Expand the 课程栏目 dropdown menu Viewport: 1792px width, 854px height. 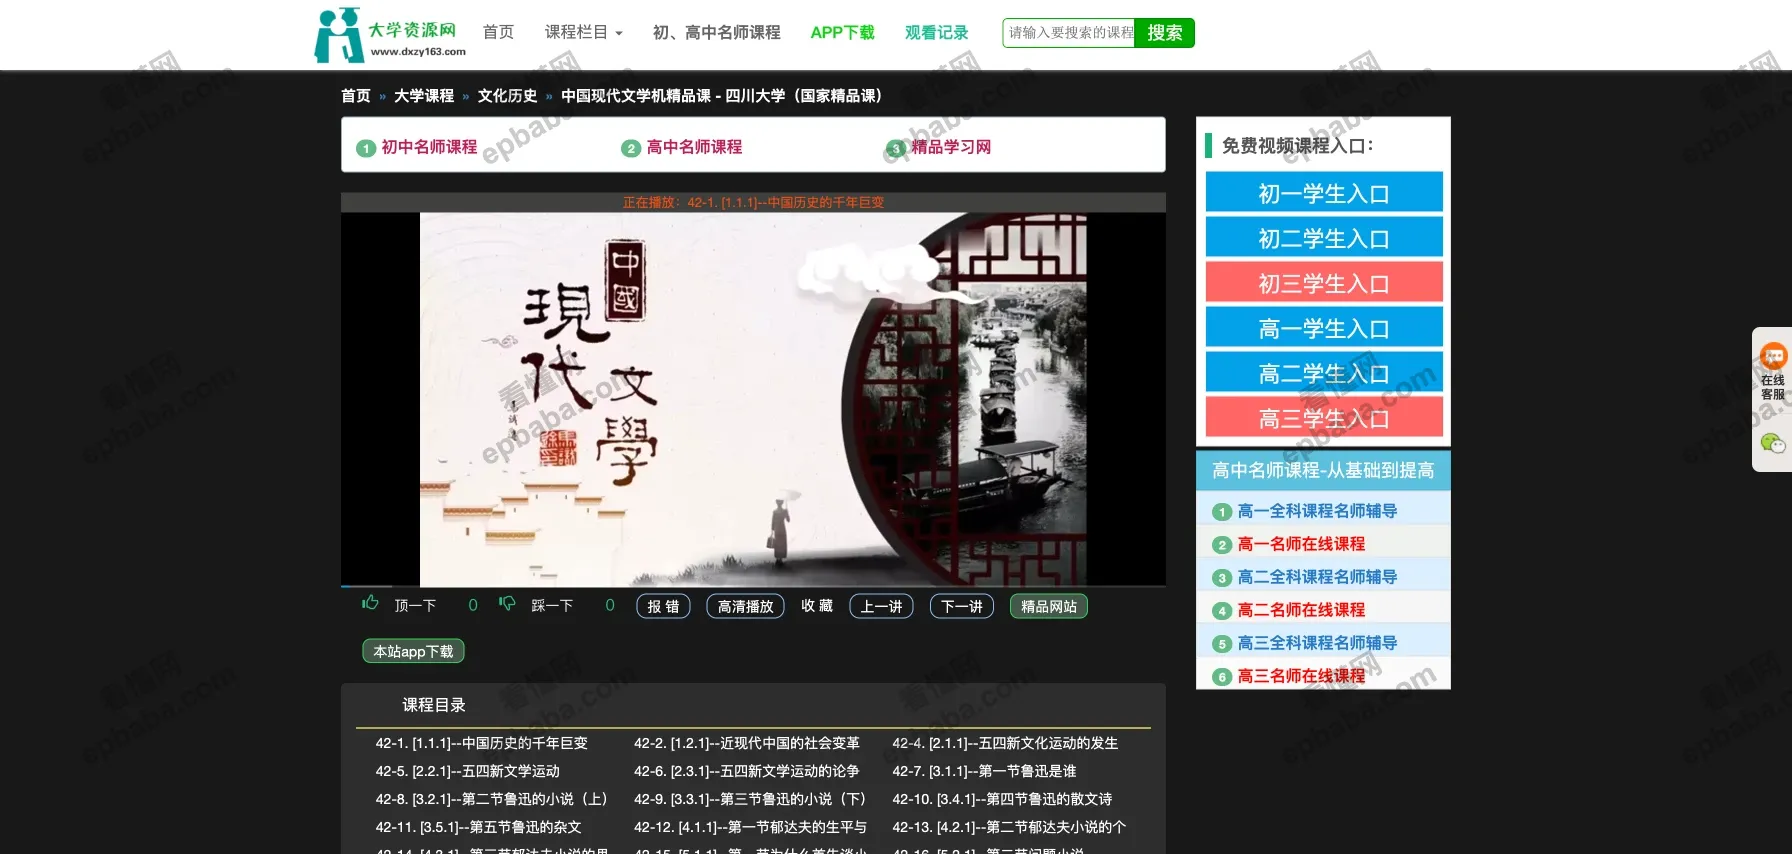point(584,32)
